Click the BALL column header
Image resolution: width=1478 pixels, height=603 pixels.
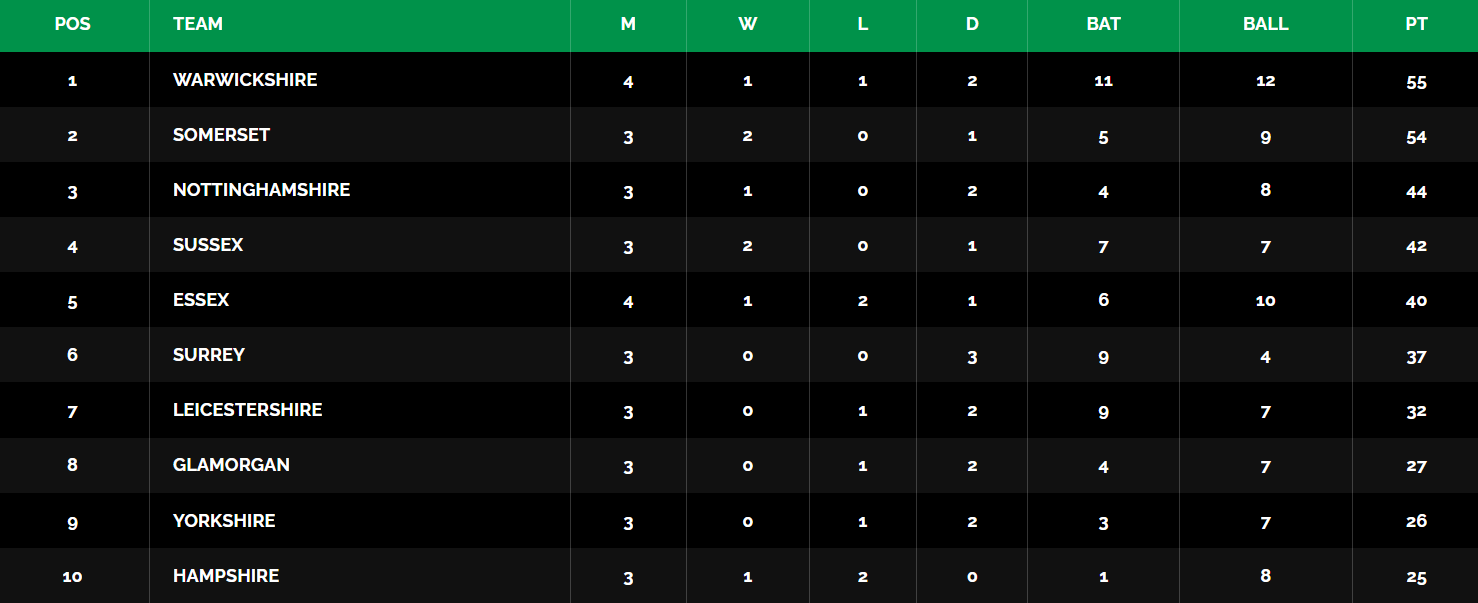click(1265, 24)
